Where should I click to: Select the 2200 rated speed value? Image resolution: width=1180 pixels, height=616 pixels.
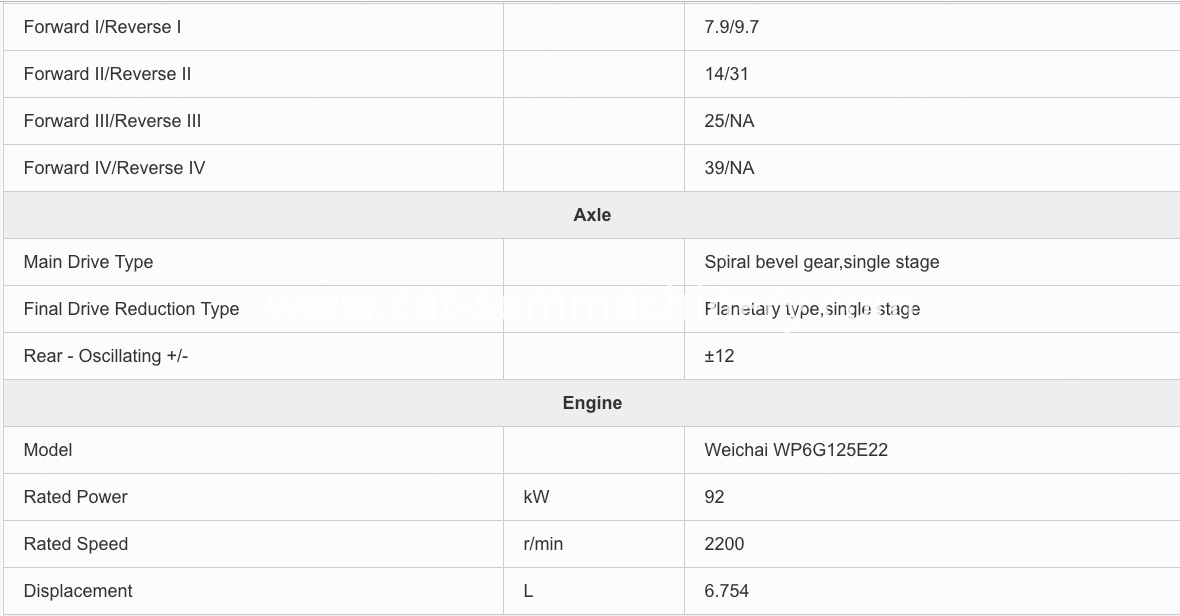(x=724, y=544)
